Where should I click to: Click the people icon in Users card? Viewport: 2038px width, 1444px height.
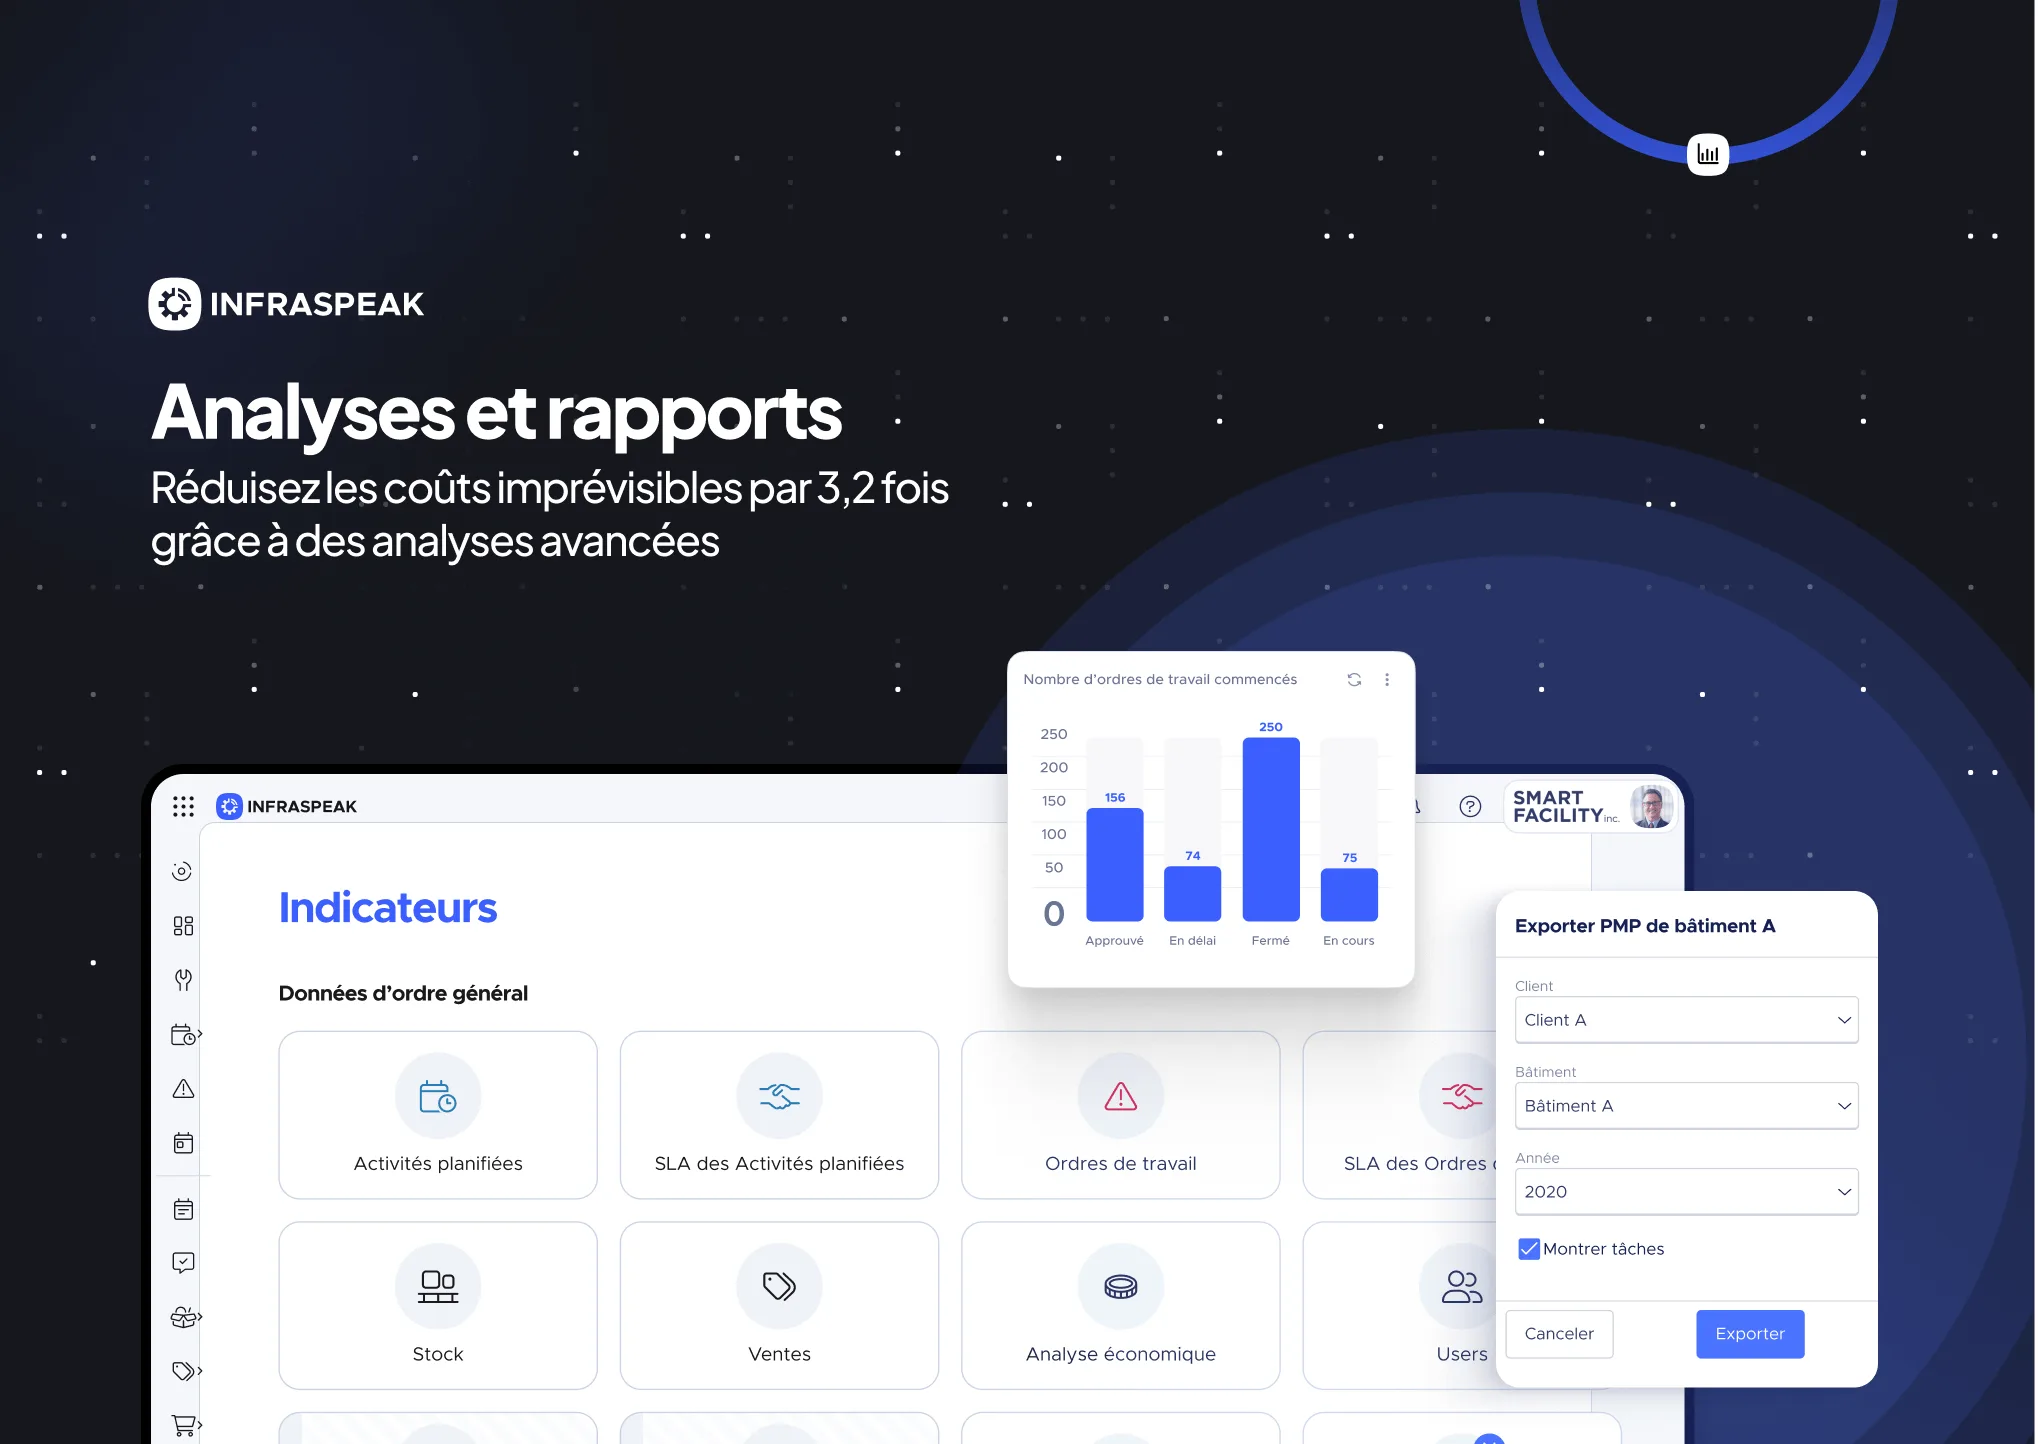coord(1461,1286)
